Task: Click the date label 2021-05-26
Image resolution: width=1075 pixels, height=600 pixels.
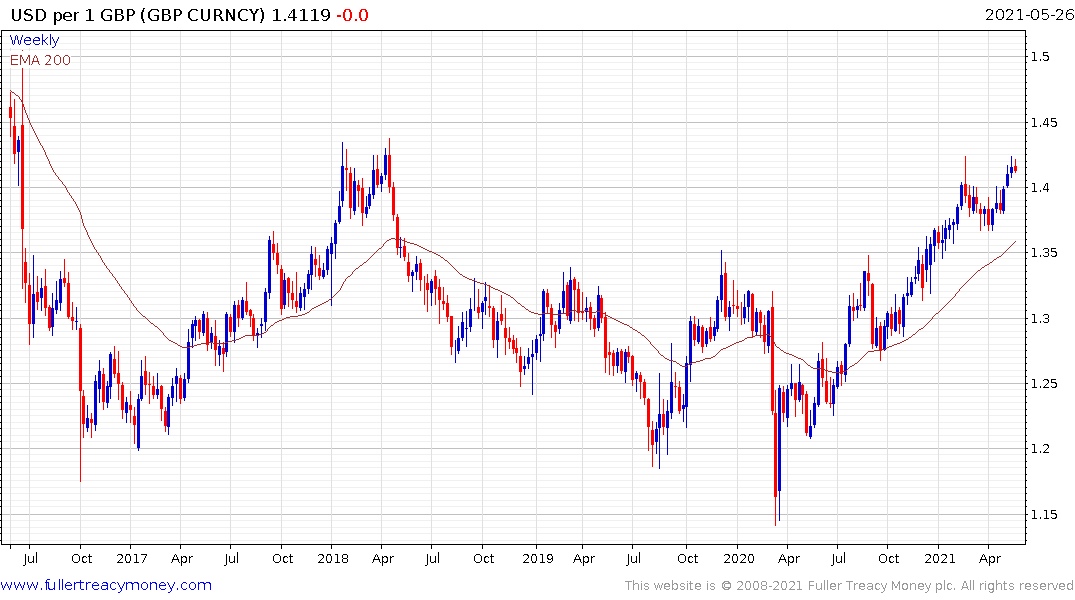Action: [x=1029, y=15]
